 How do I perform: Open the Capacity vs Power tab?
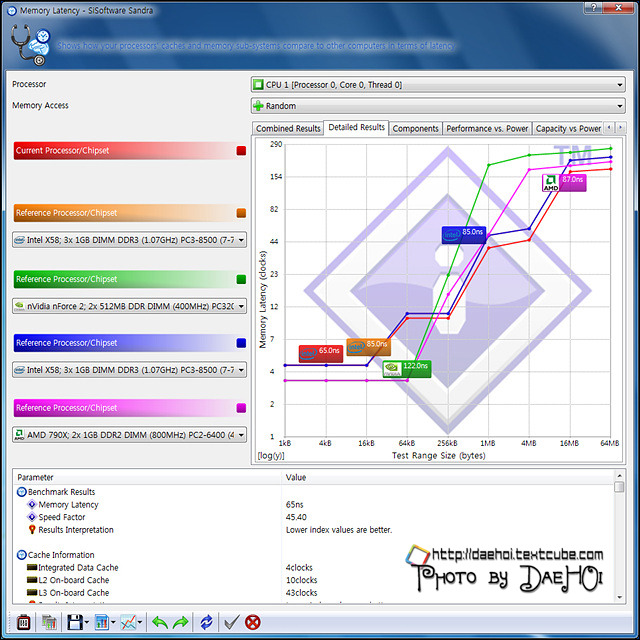568,129
